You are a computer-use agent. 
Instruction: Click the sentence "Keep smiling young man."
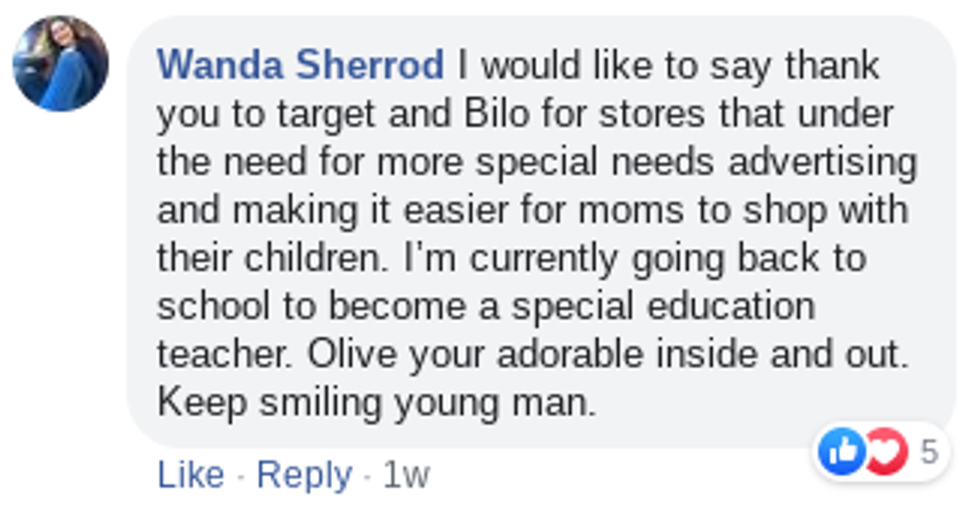[376, 403]
